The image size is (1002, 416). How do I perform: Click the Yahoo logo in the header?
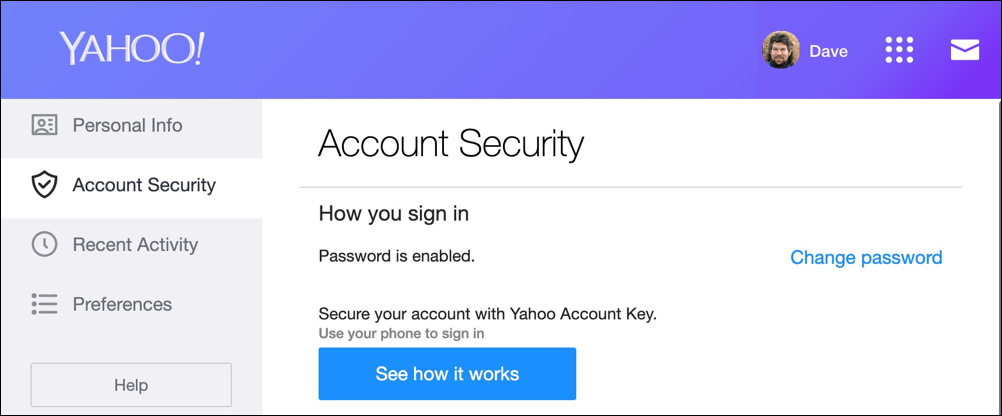click(x=131, y=49)
